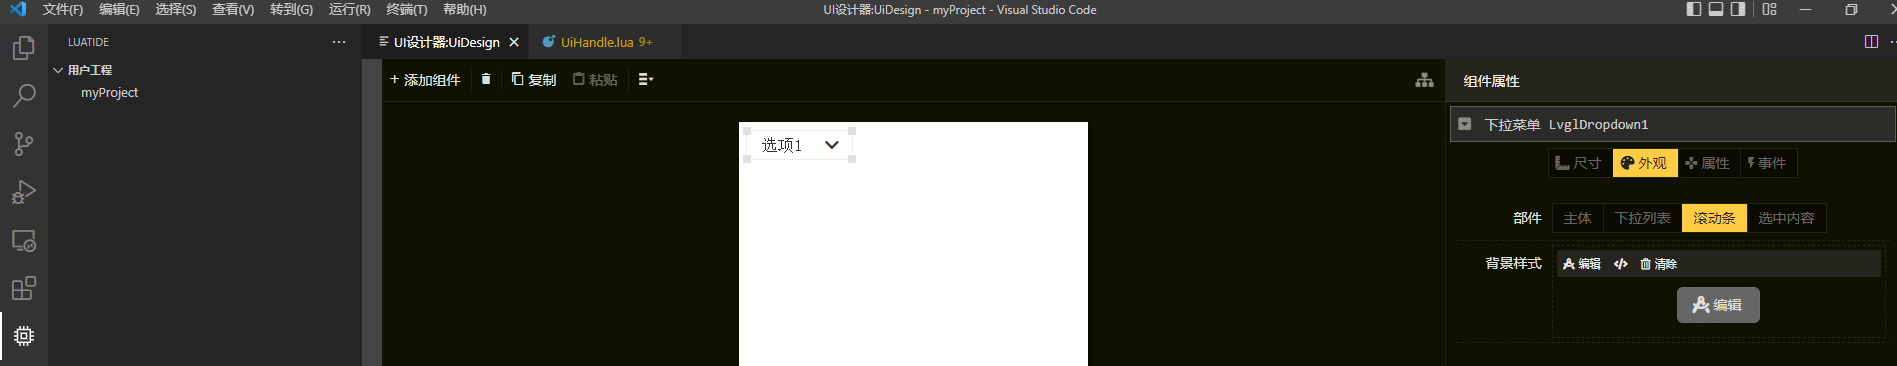Screen dimensions: 1897x366
Task: Click the VS Code logo icon
Action: 18,10
